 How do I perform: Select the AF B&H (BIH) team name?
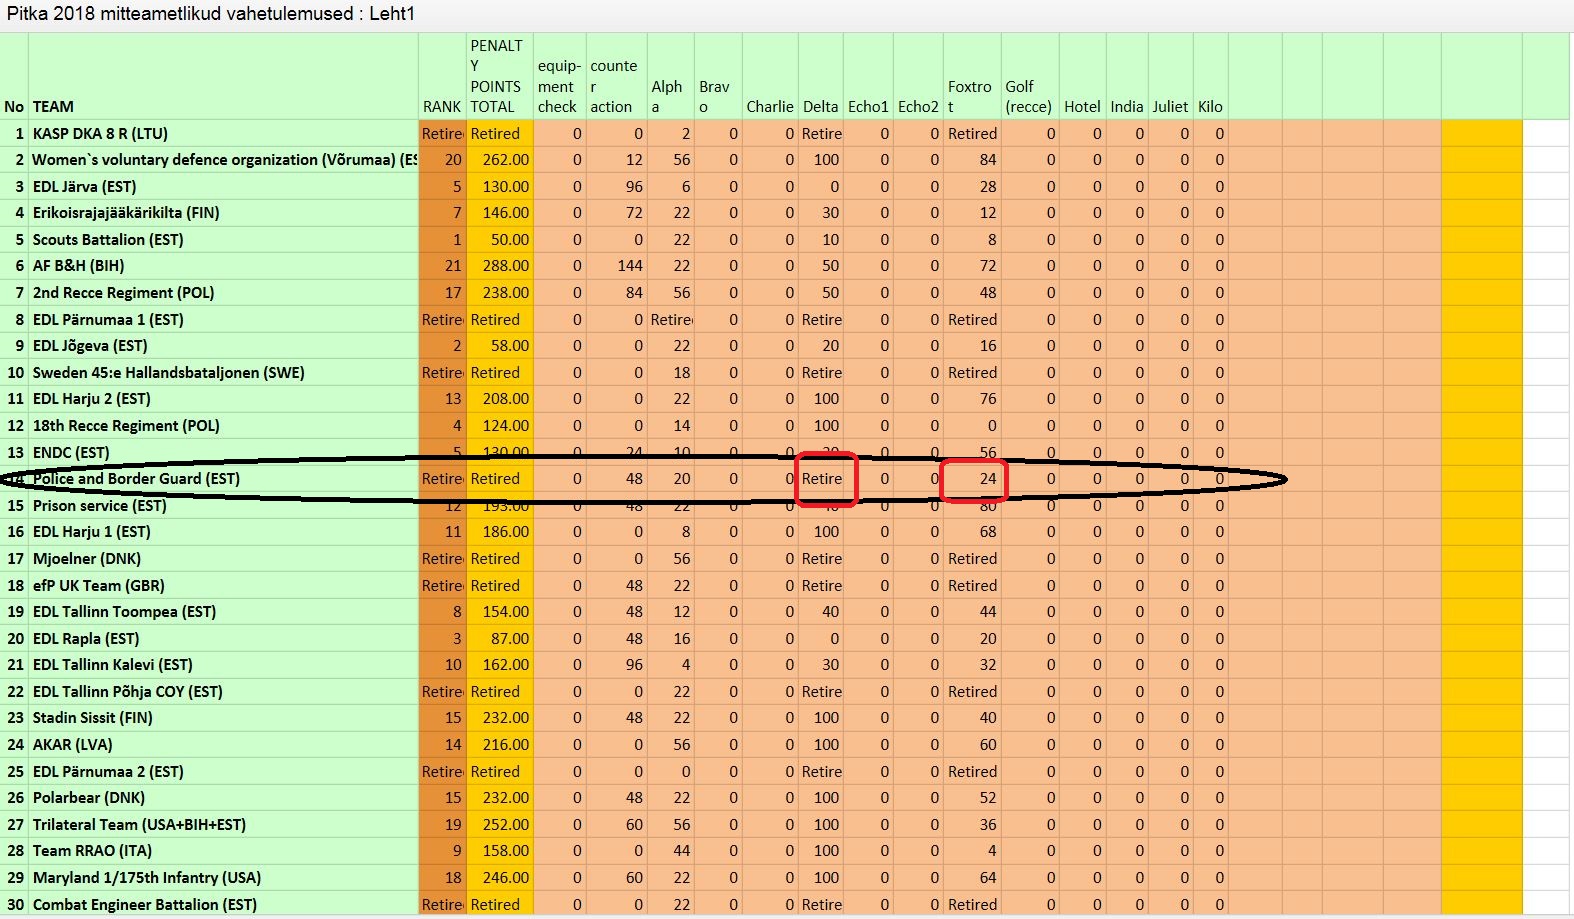pyautogui.click(x=79, y=266)
